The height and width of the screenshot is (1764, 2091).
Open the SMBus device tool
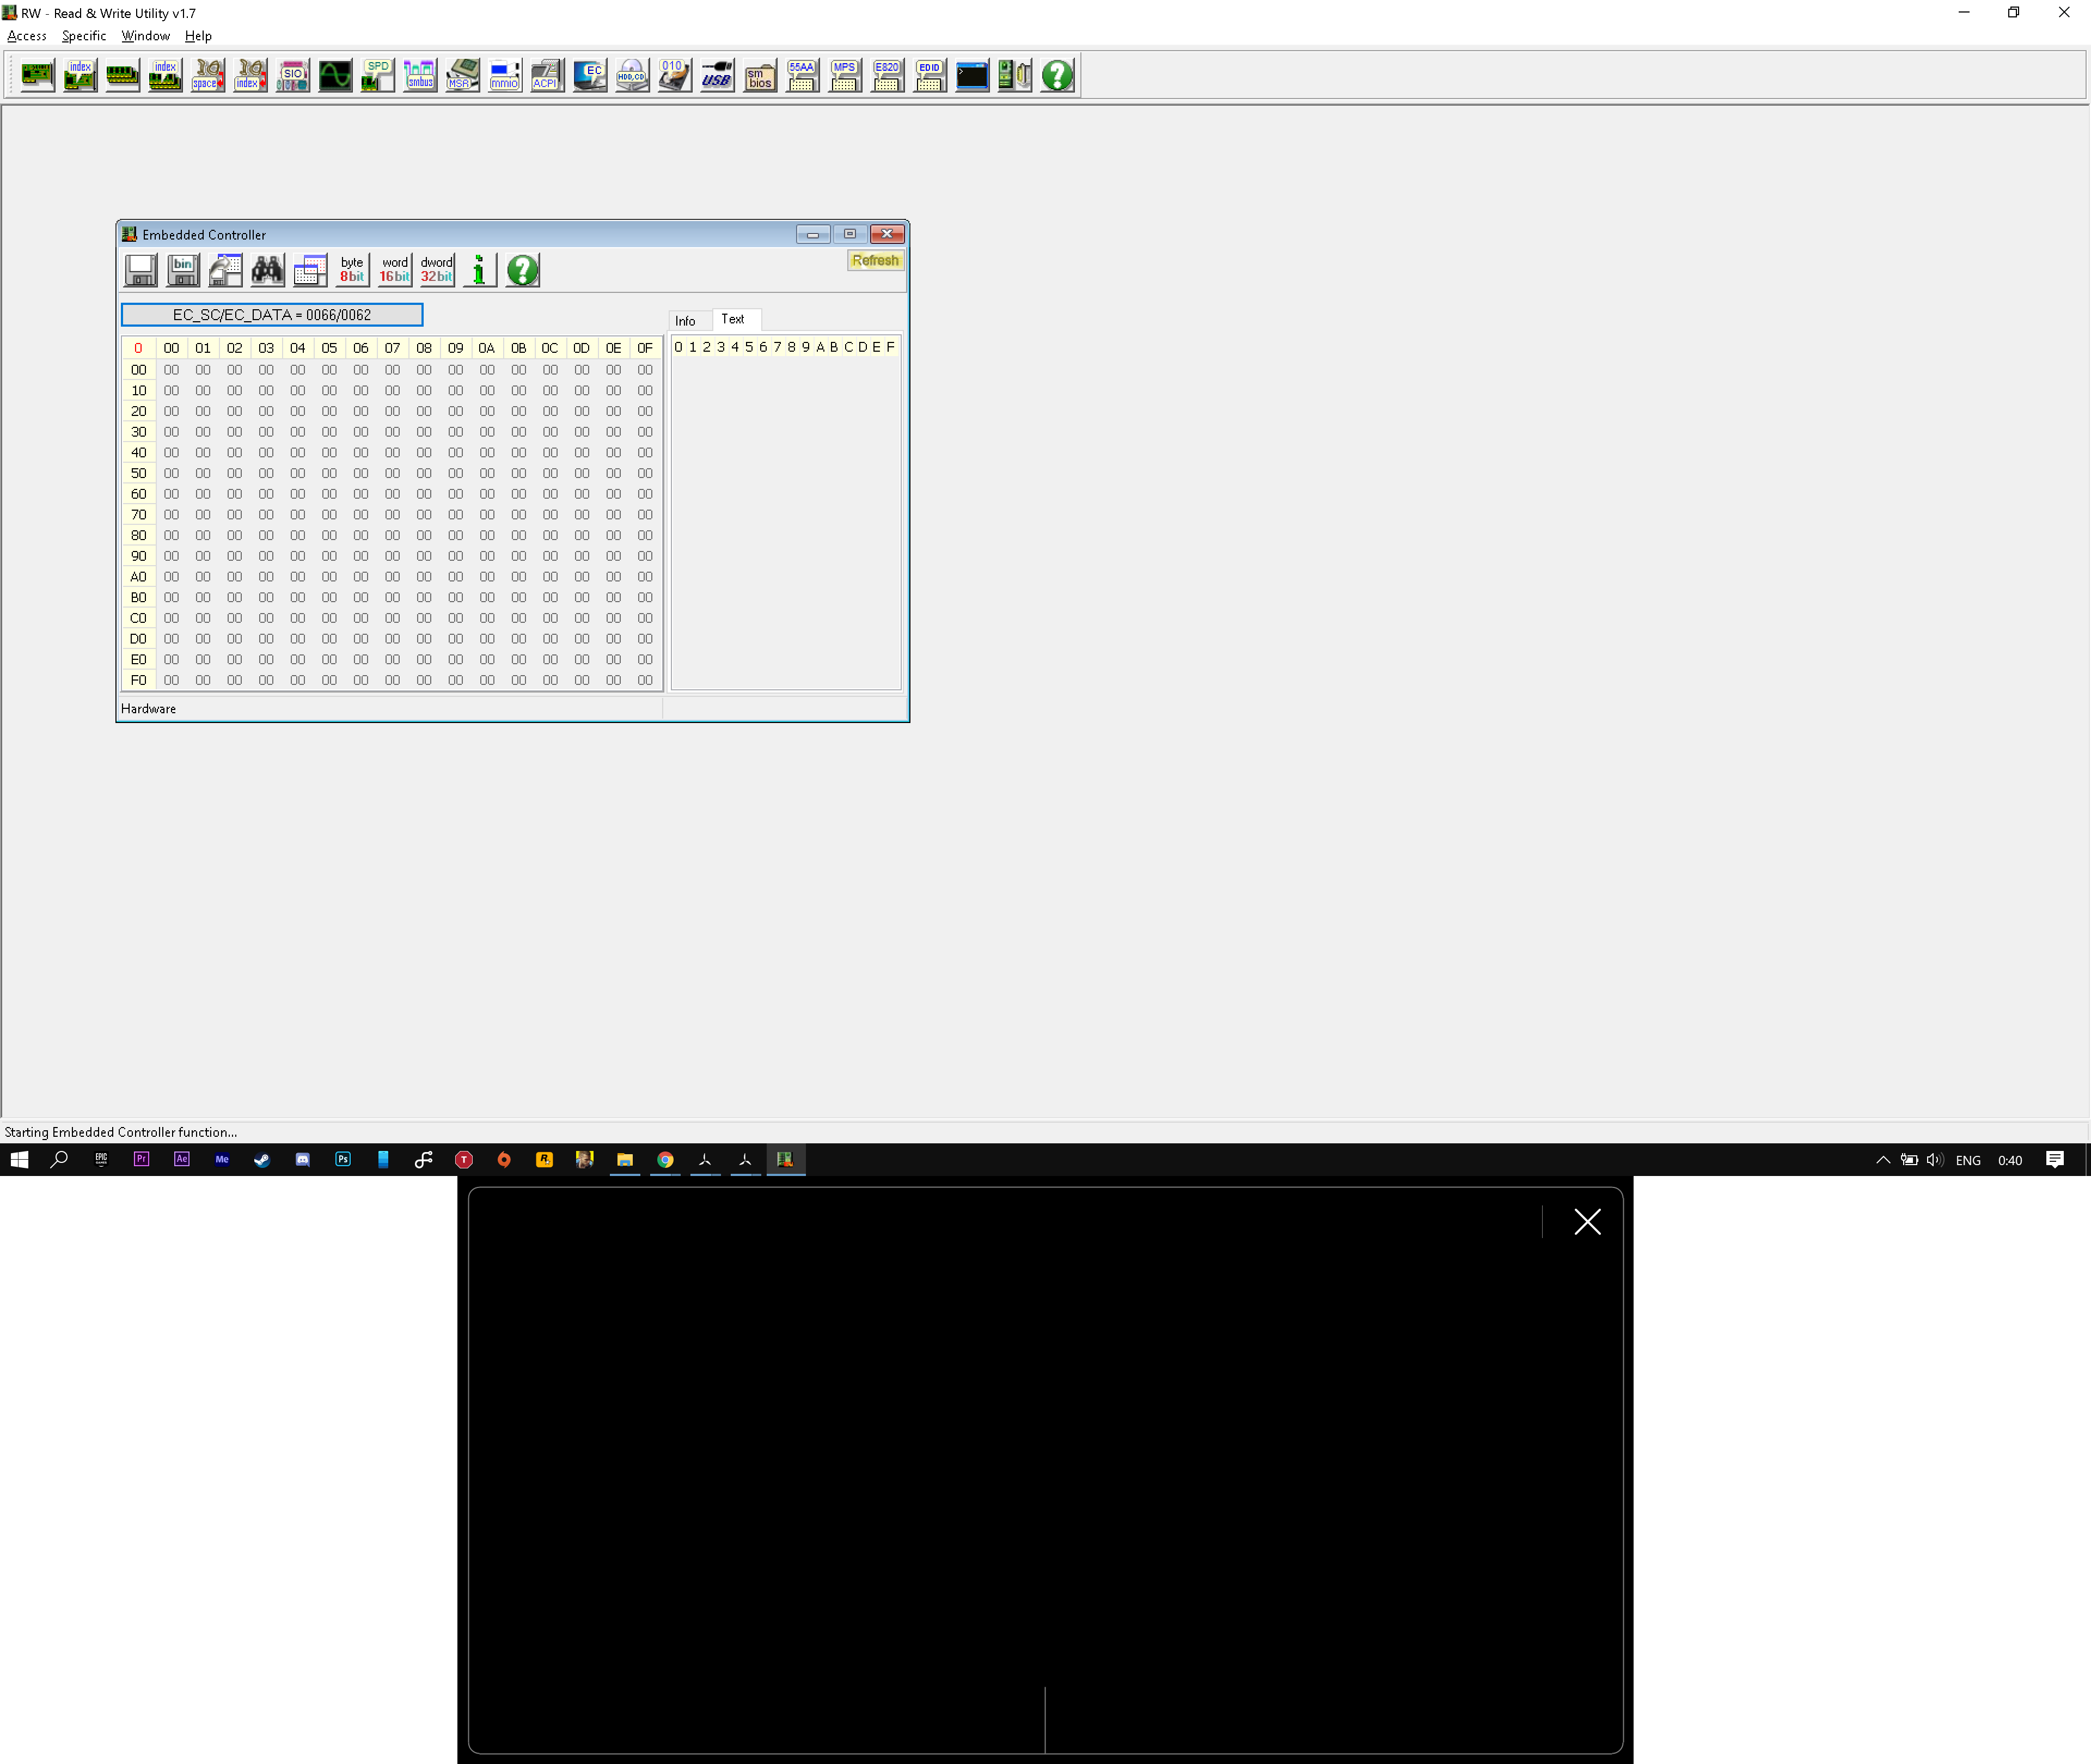point(420,75)
